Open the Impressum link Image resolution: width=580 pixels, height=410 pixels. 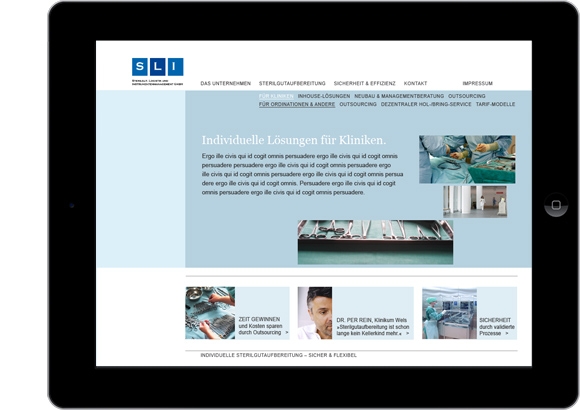click(478, 84)
